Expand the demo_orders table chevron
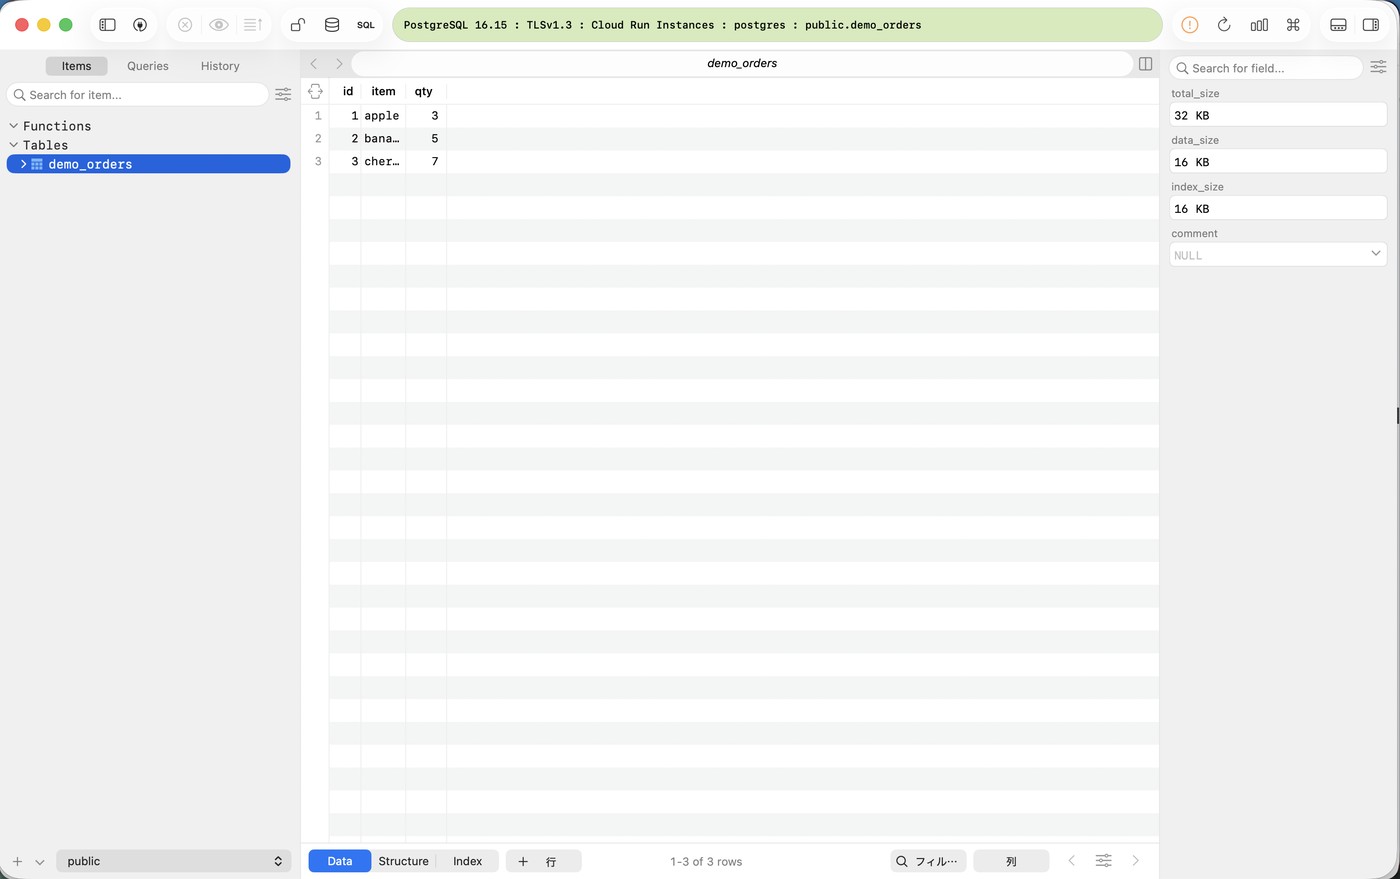Screen dimensions: 1400x879 23,164
